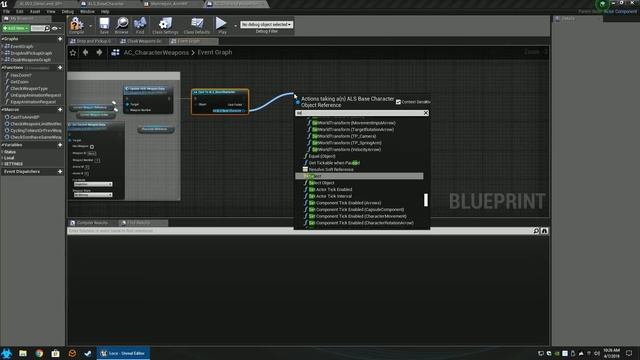Click the favorite star icon in graph bar
The height and width of the screenshot is (360, 640).
click(x=73, y=53)
